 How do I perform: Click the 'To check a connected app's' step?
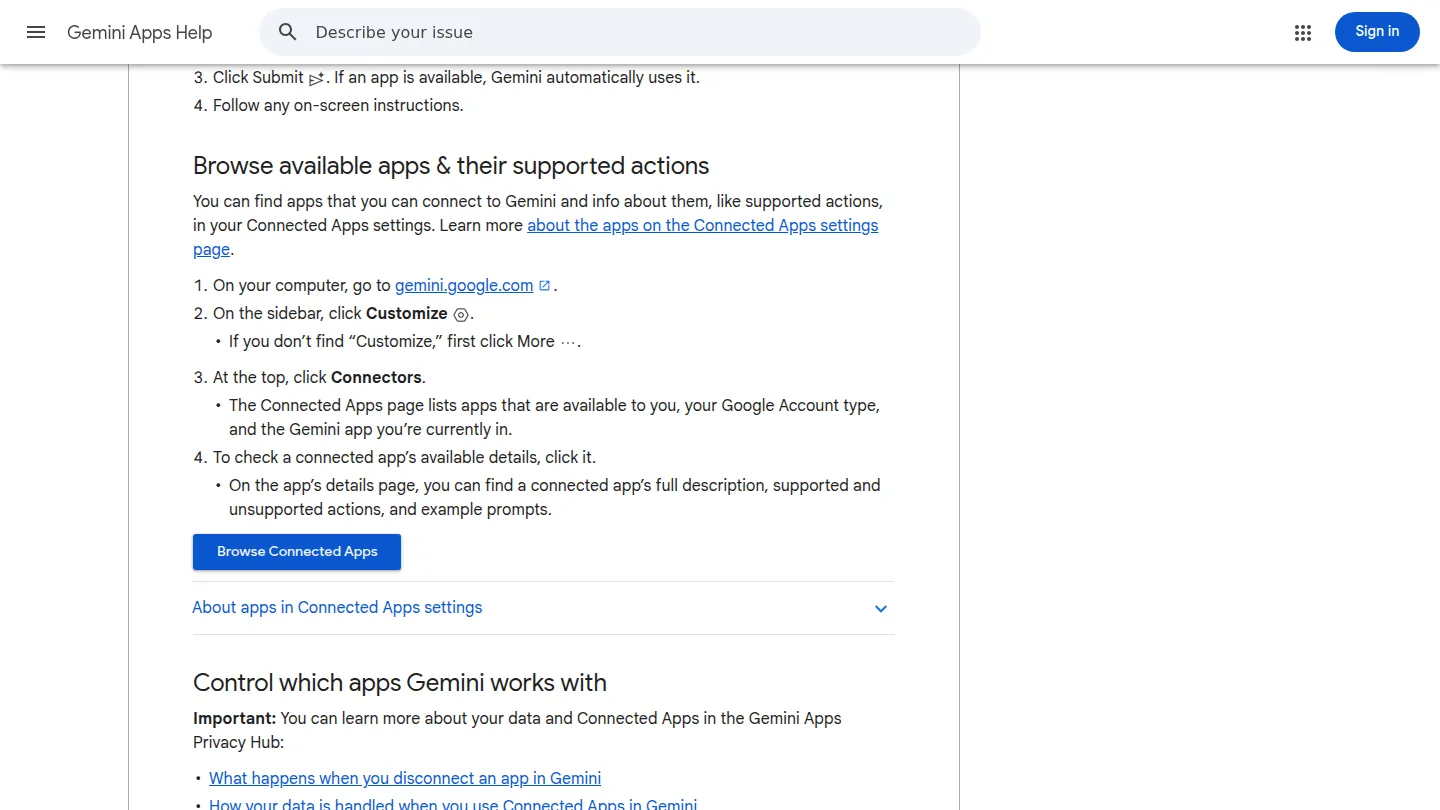click(404, 458)
